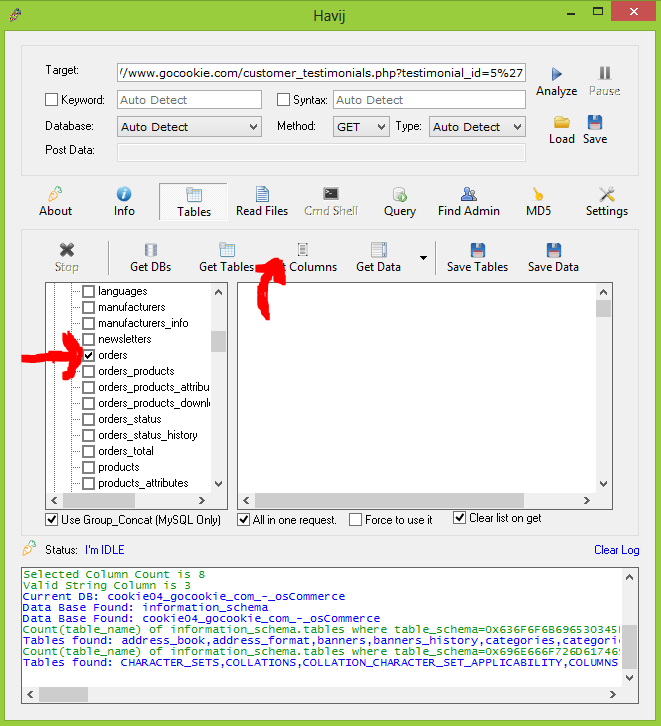
Task: Open the MD5 section
Action: [x=538, y=202]
